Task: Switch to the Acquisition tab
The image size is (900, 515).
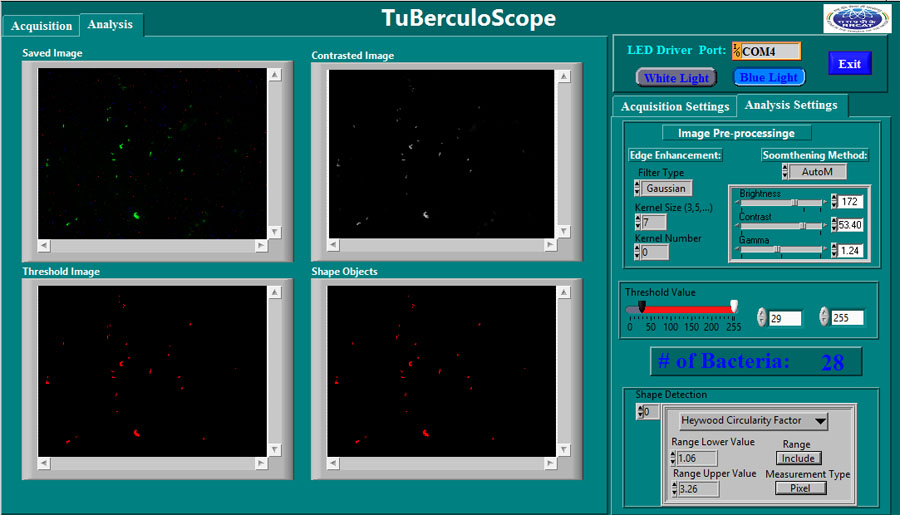Action: point(41,26)
